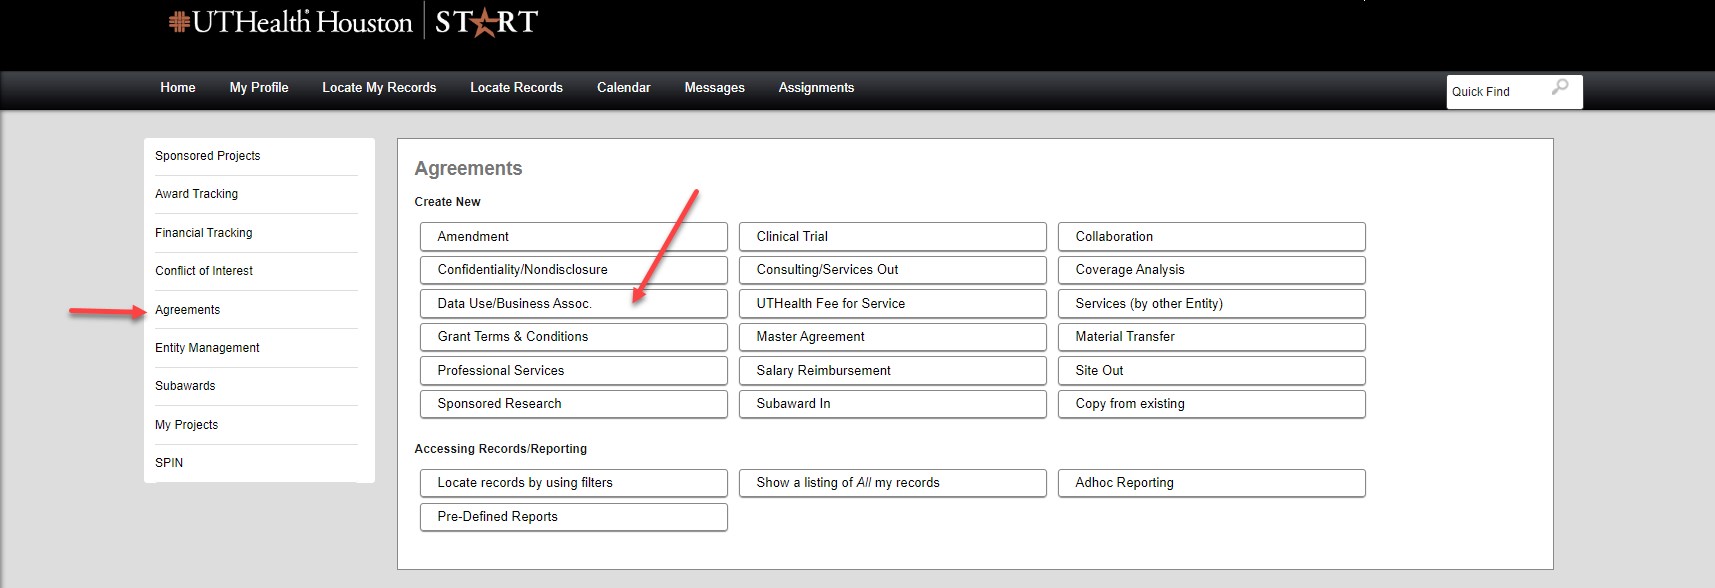Launch Adhoc Reporting
This screenshot has width=1715, height=588.
click(1211, 483)
